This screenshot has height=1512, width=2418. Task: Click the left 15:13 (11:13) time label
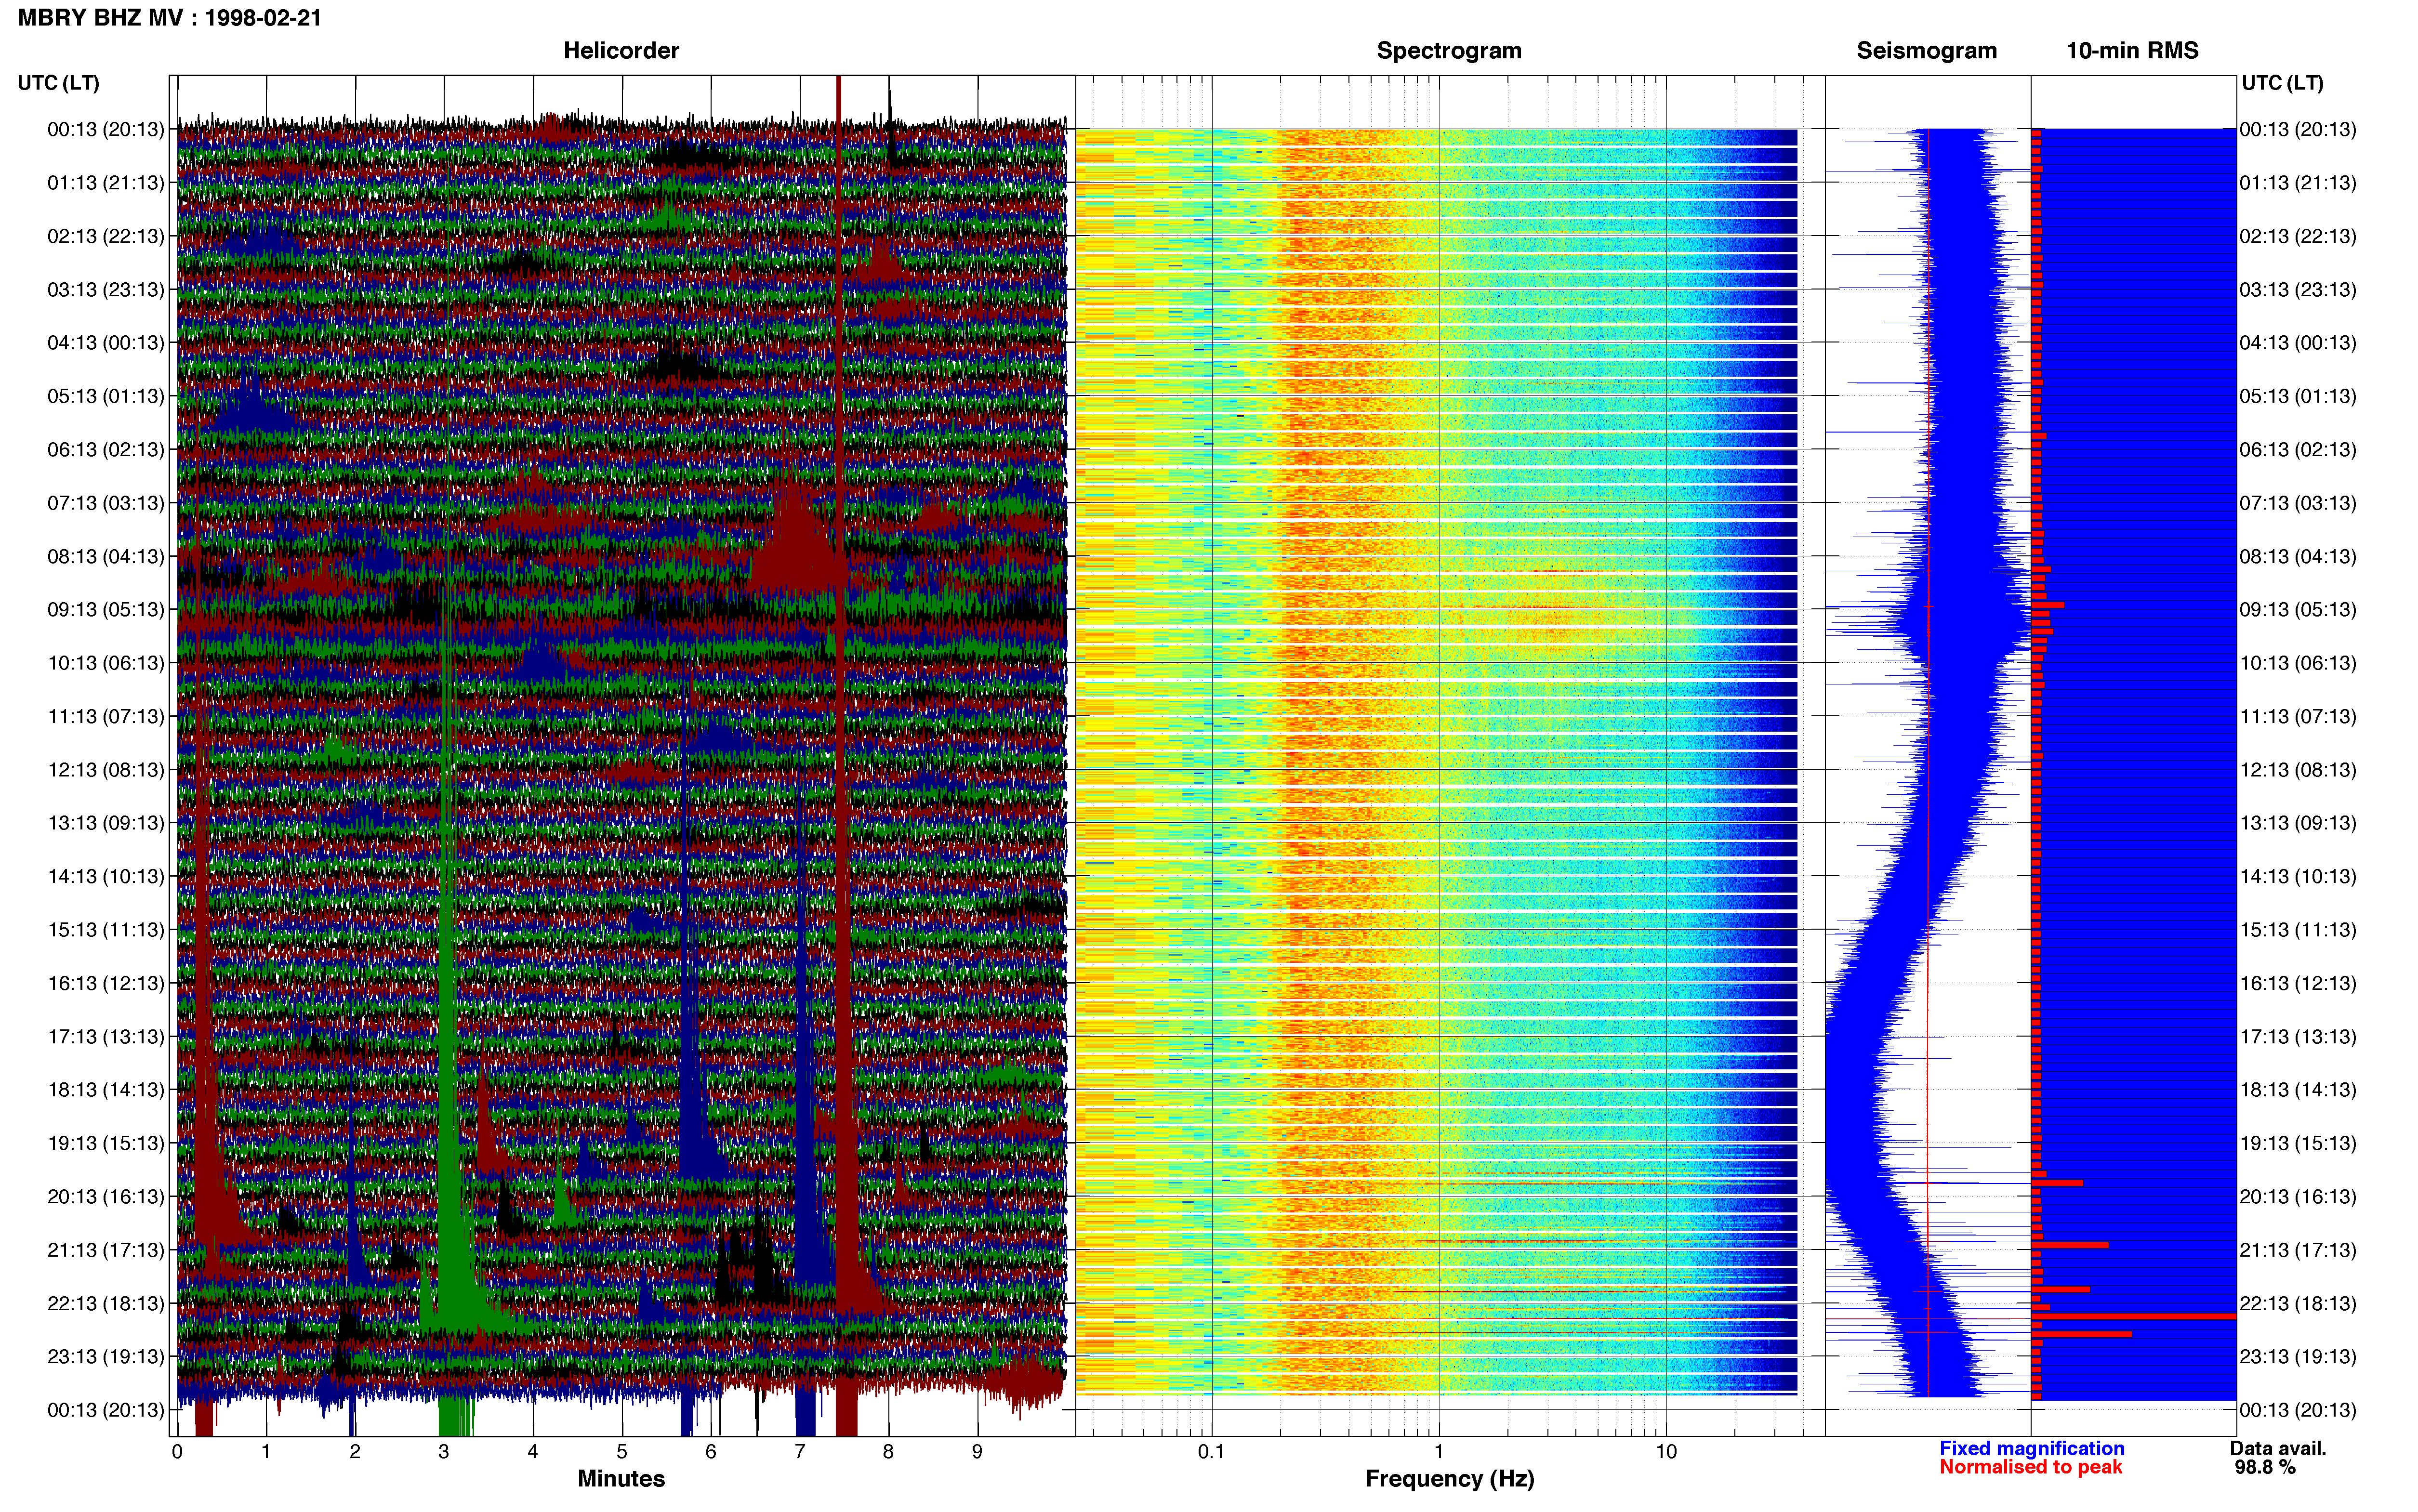coord(106,930)
